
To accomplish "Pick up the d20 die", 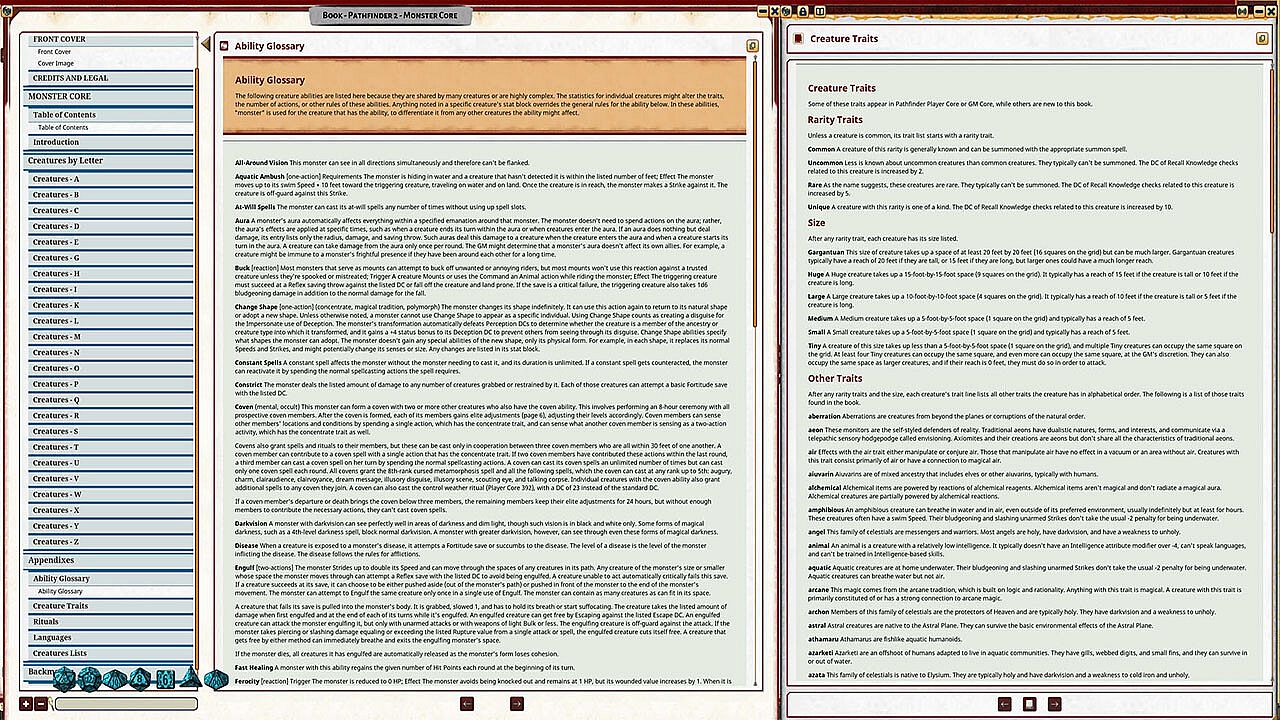I will (x=64, y=680).
